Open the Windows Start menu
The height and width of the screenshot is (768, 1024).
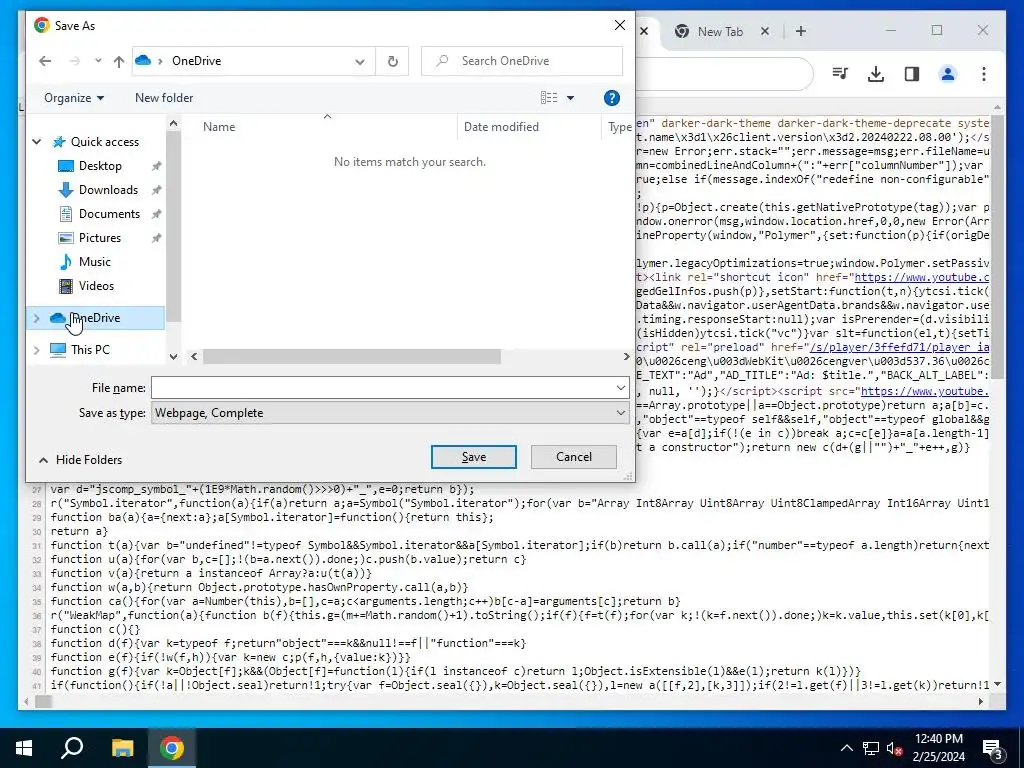[24, 748]
